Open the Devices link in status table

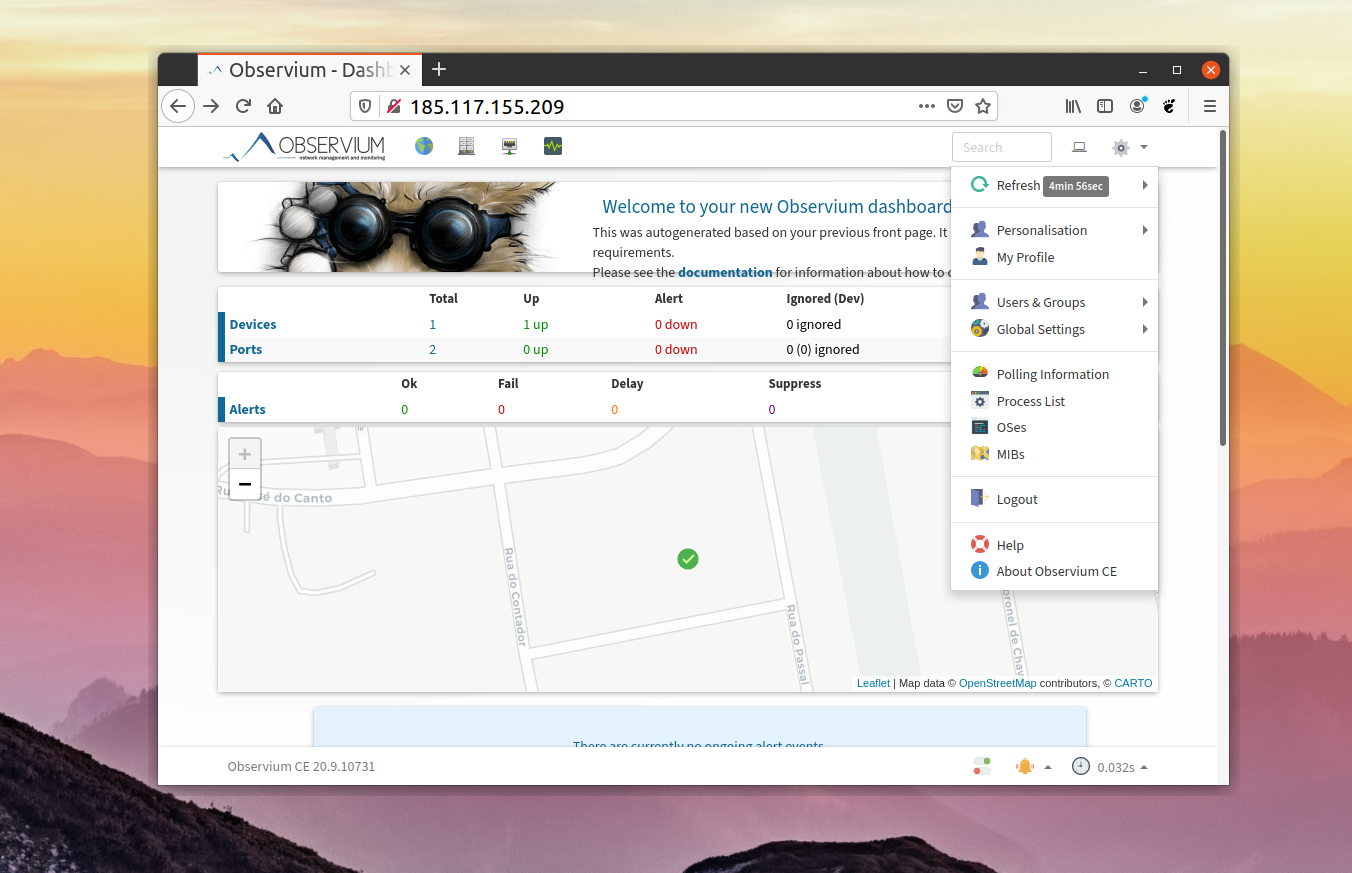253,324
